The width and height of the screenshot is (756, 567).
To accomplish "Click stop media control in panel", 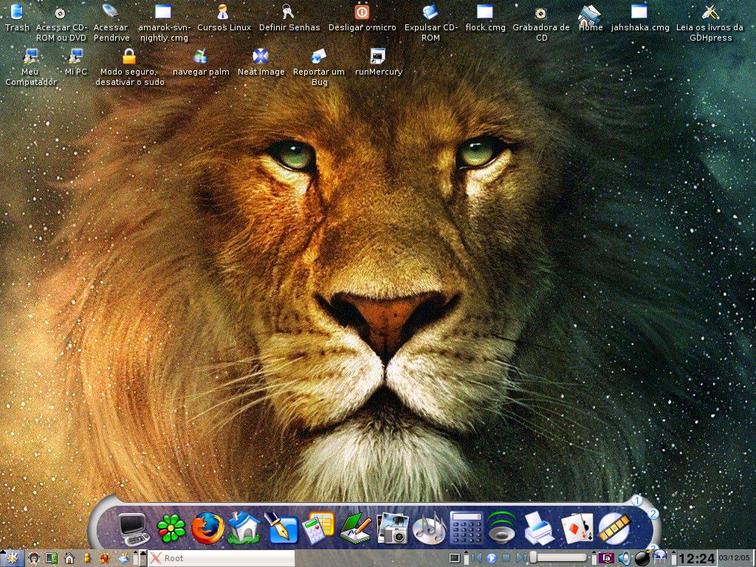I will point(506,558).
